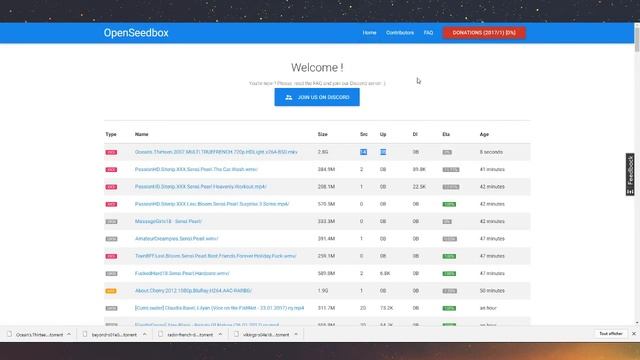This screenshot has width=640, height=360.
Task: Click the 89.8K download speed cell
Action: tap(419, 169)
